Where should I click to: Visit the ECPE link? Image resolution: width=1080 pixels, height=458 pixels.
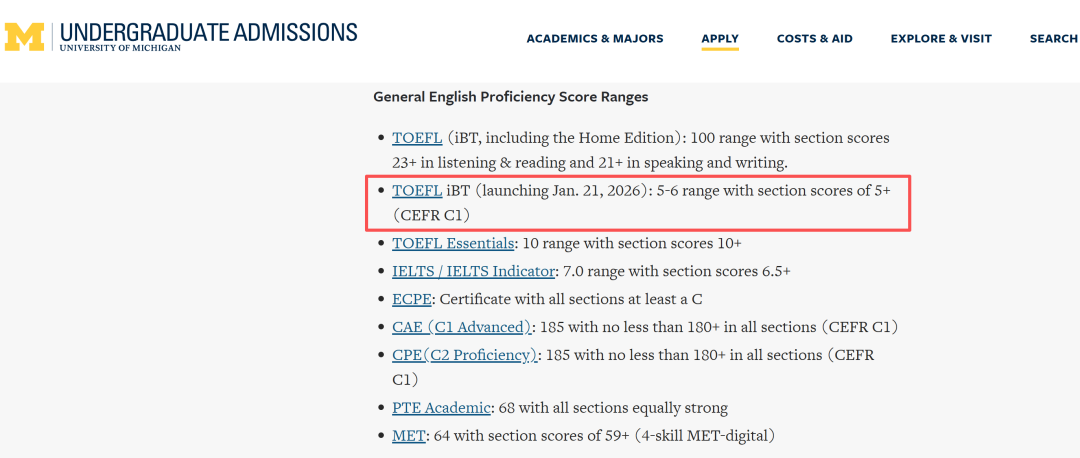[x=412, y=299]
